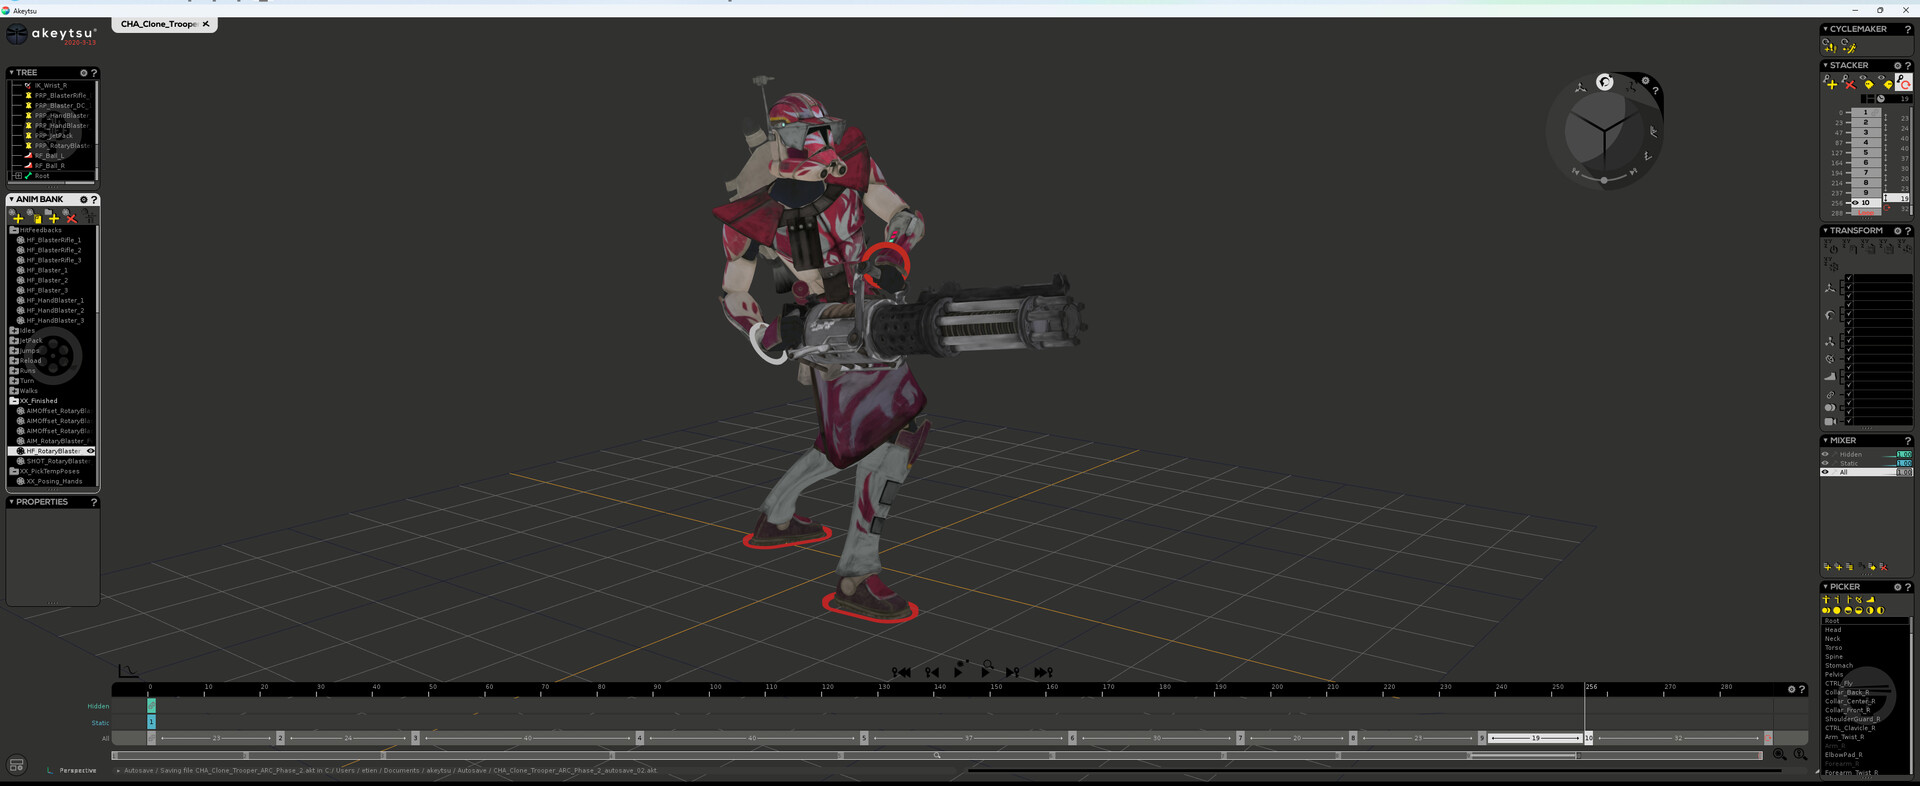Delete keypose with red X in Stacker

(x=1849, y=84)
